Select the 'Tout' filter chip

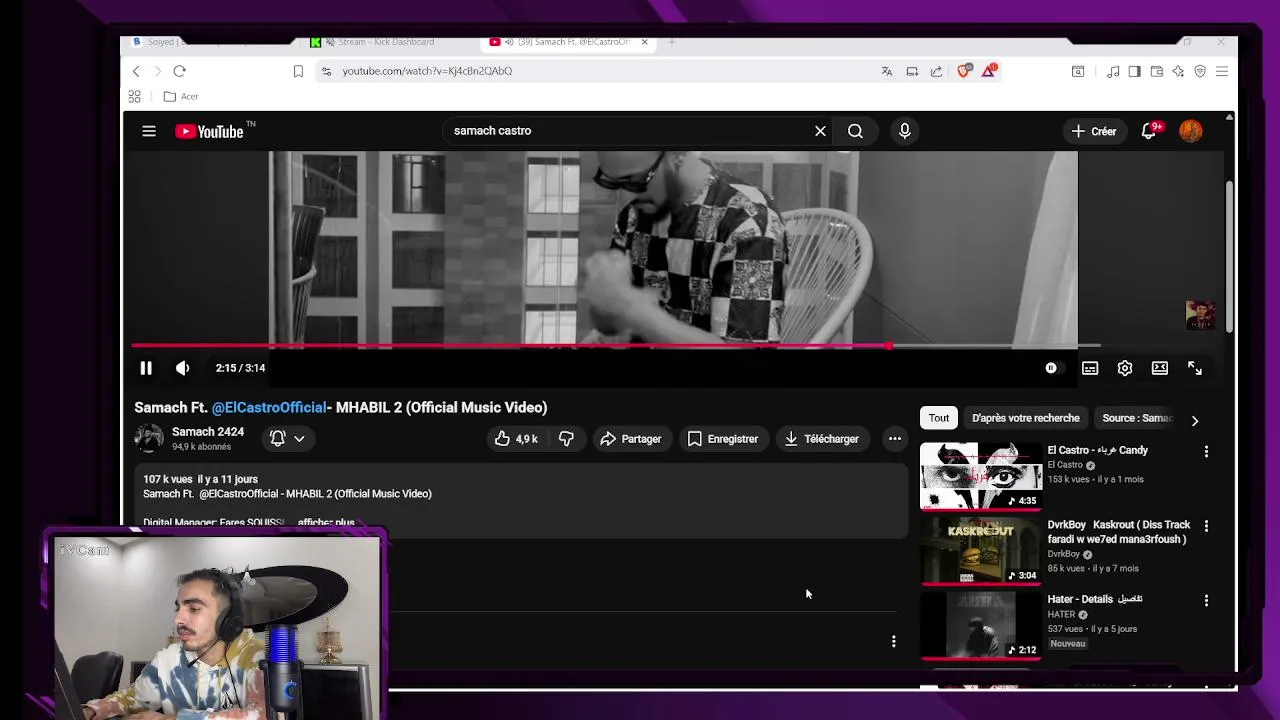939,418
